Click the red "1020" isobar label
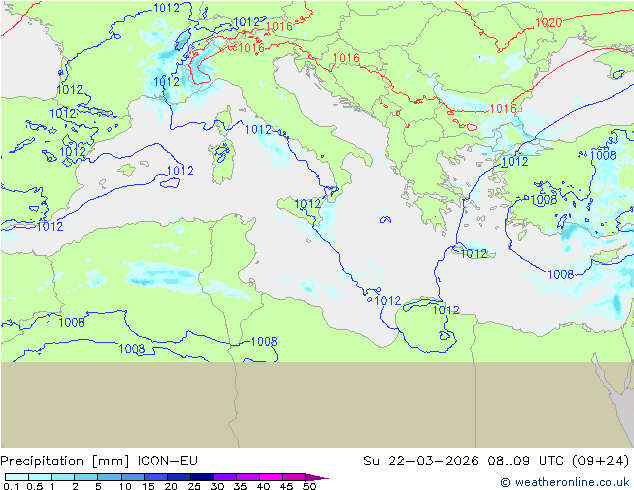This screenshot has width=634, height=490. click(x=548, y=23)
